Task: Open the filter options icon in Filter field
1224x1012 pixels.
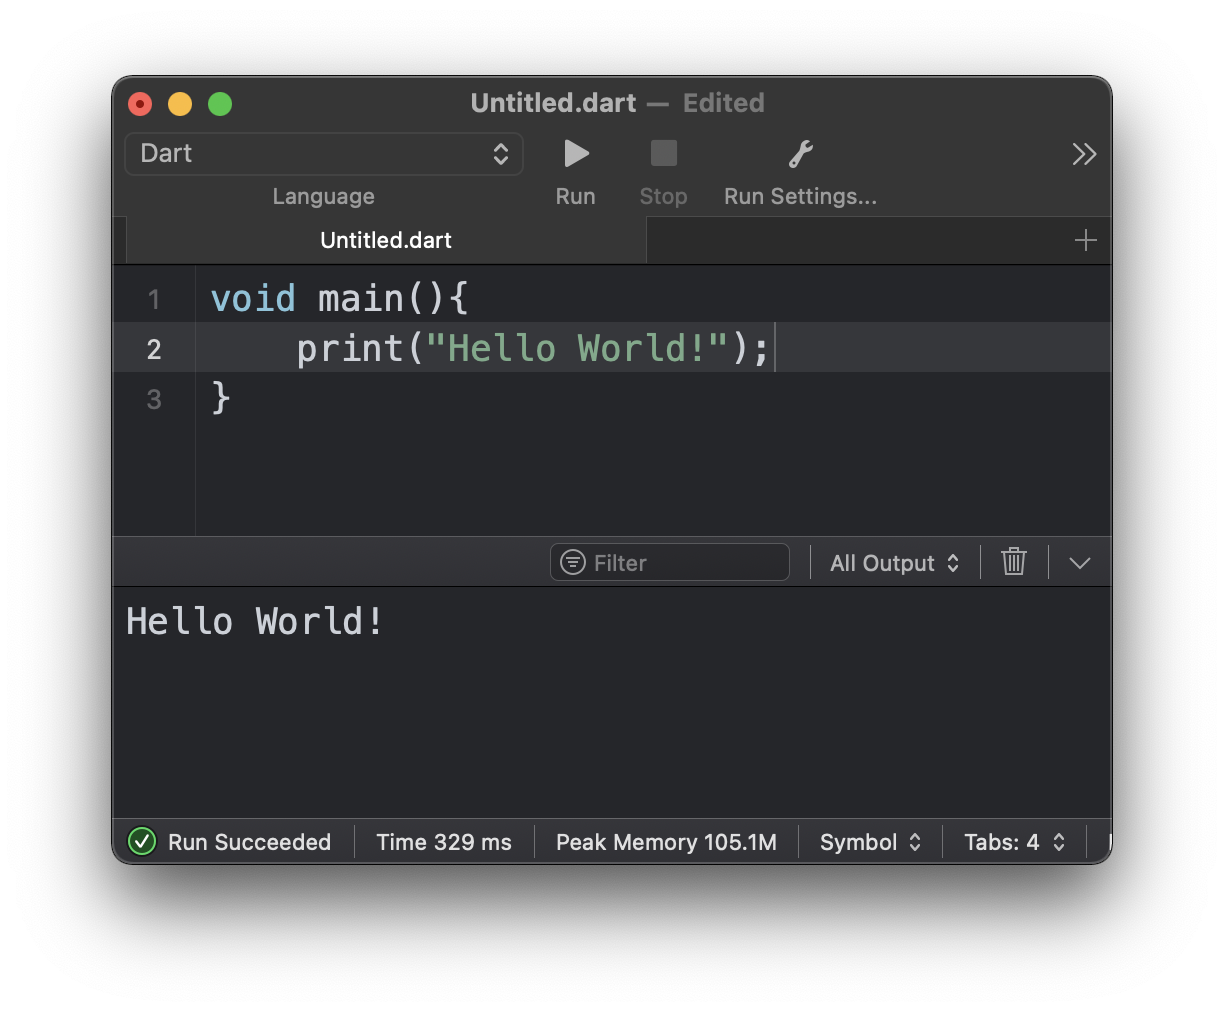Action: (x=573, y=563)
